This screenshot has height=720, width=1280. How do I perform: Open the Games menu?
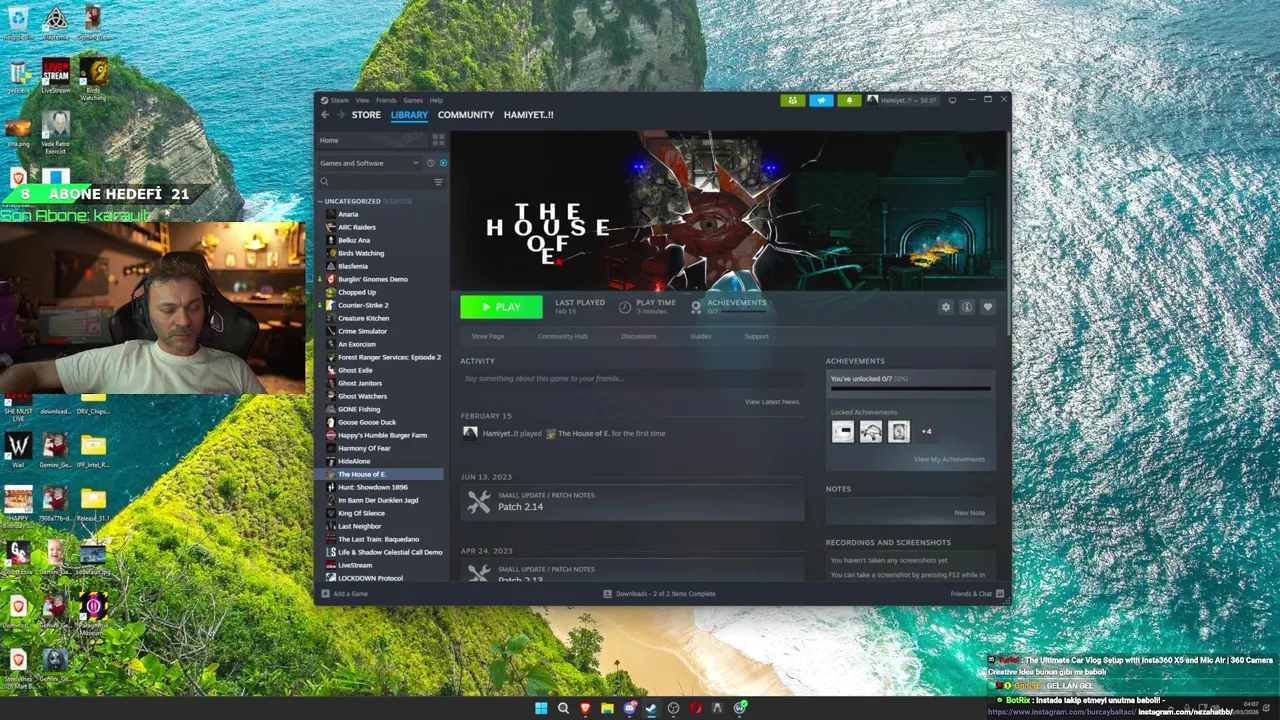click(413, 100)
